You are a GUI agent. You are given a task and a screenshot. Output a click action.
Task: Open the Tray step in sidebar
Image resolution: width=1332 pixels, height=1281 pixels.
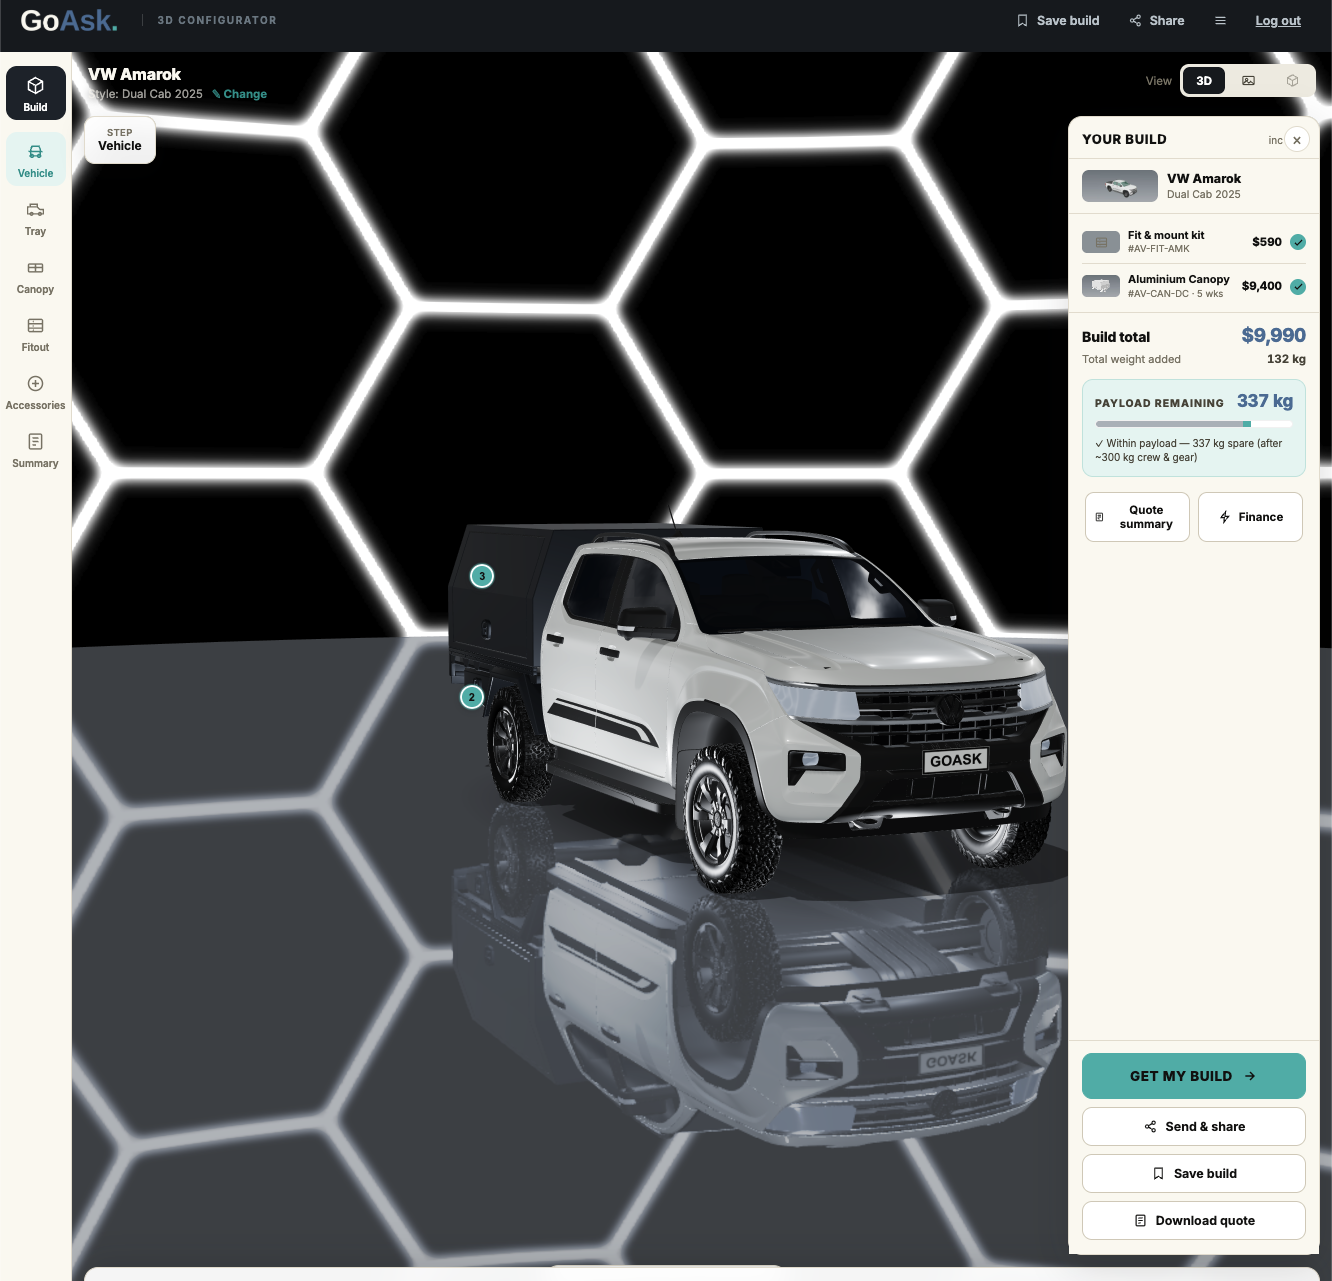point(36,218)
